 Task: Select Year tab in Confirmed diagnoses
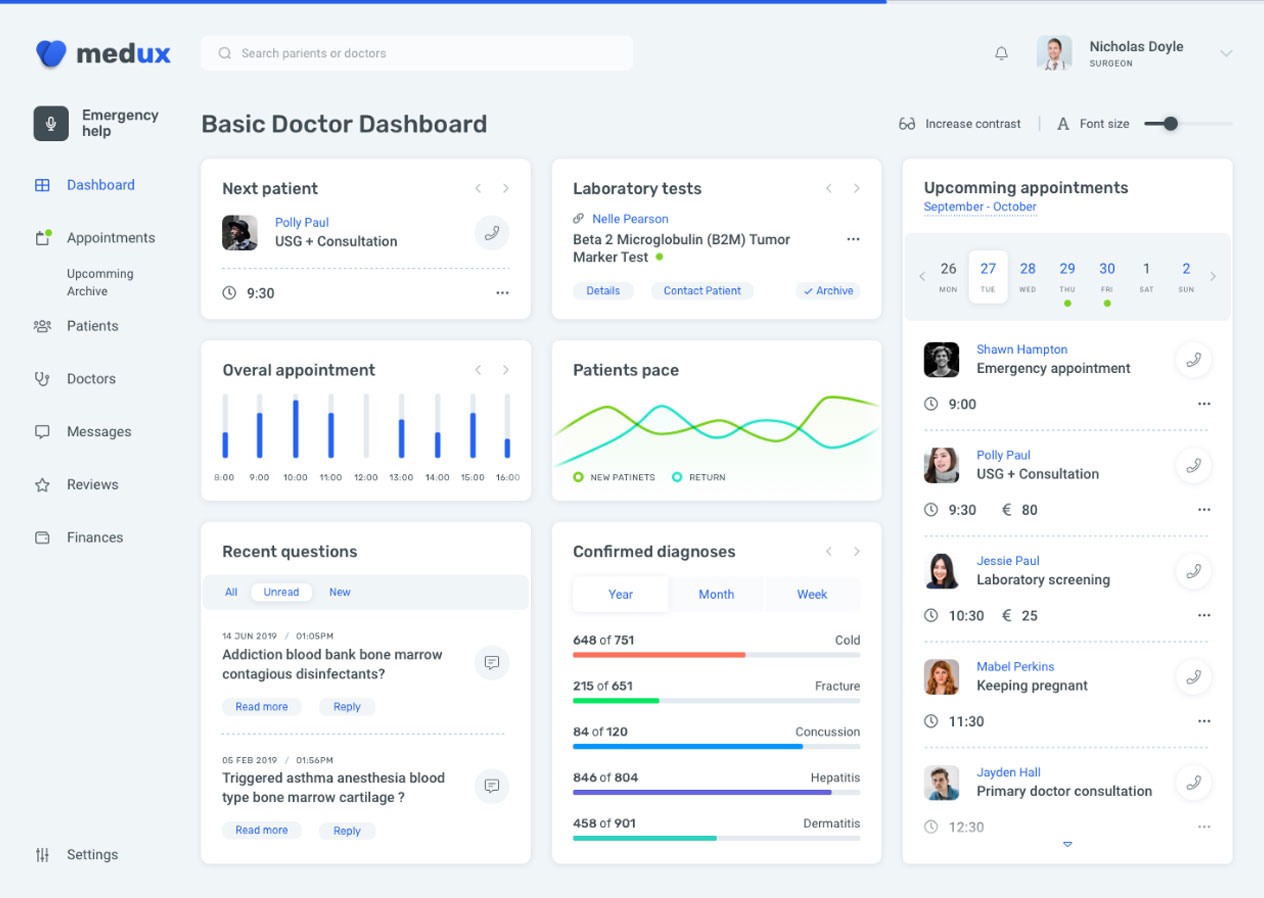pyautogui.click(x=621, y=594)
